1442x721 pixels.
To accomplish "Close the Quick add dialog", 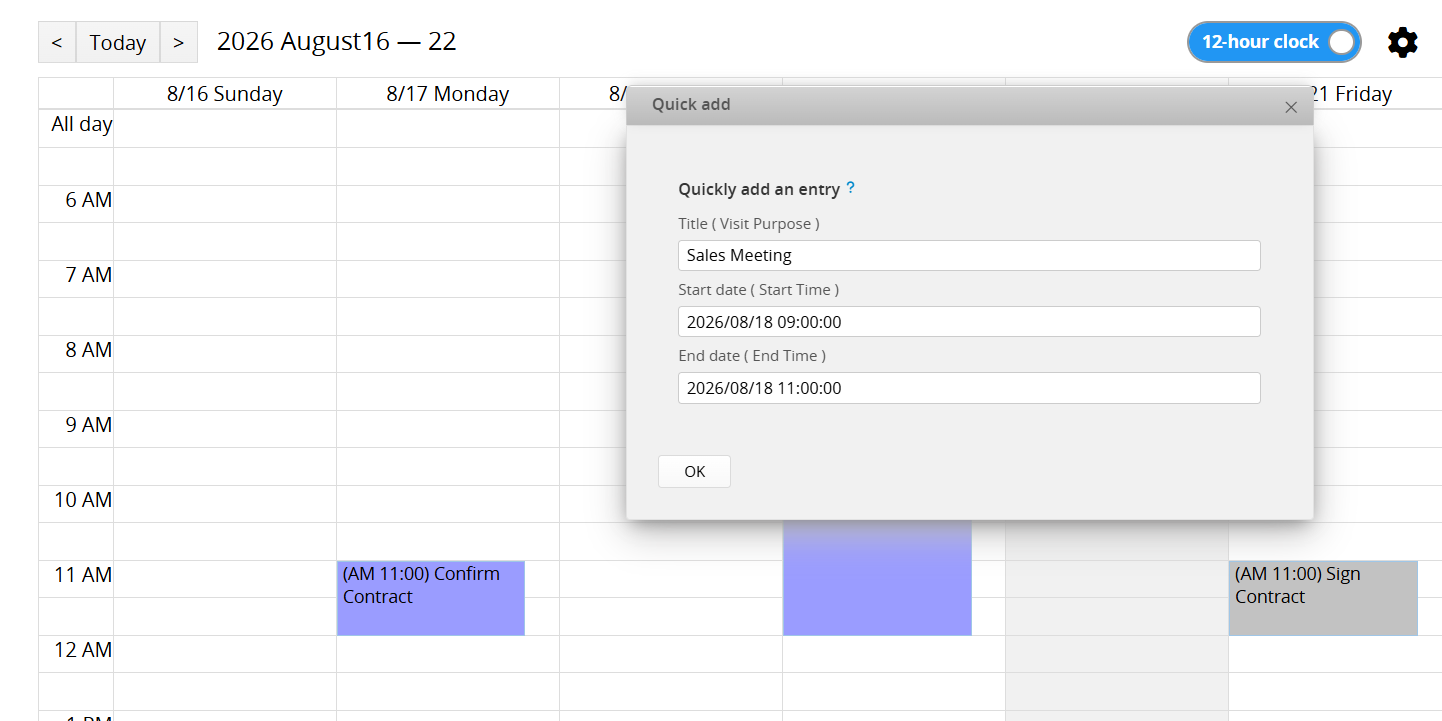I will tap(1291, 107).
